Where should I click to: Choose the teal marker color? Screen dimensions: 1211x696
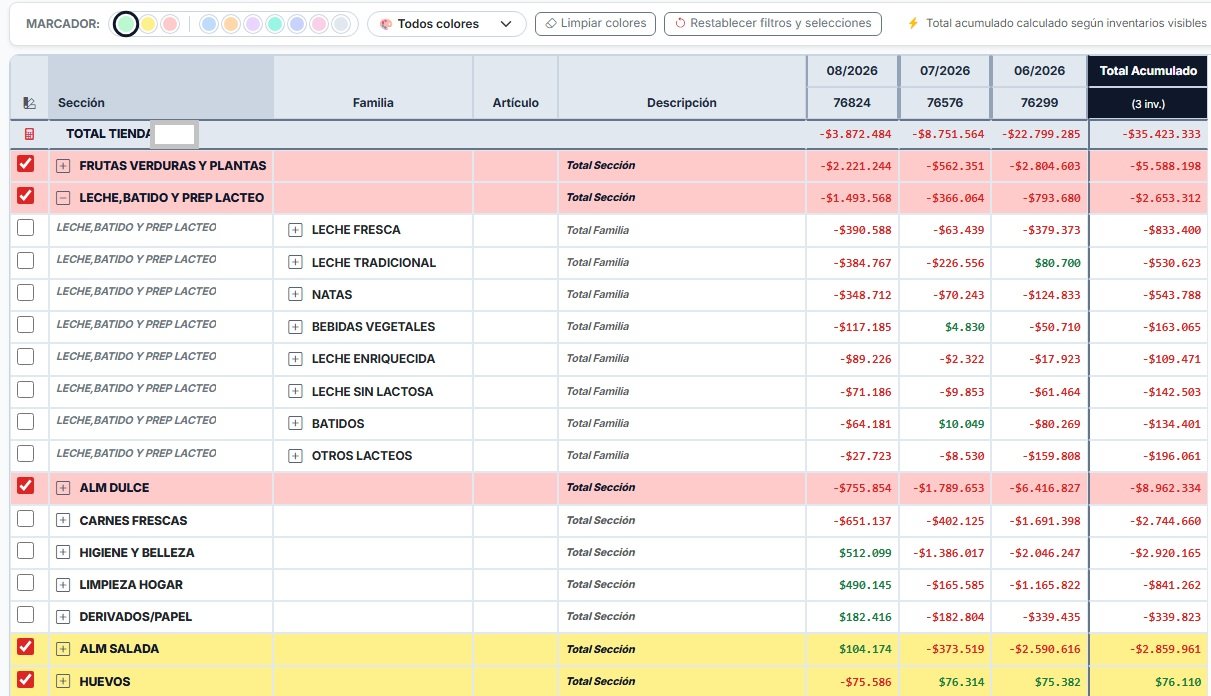click(x=274, y=23)
